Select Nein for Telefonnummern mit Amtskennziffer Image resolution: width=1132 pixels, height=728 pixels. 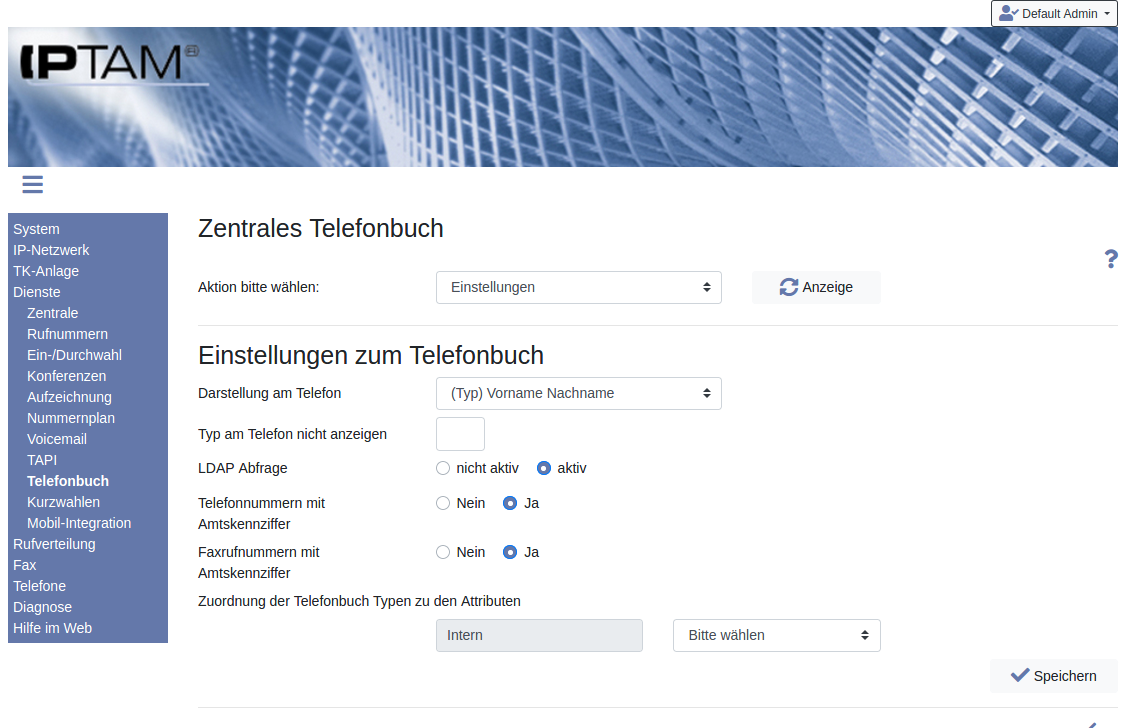(444, 503)
